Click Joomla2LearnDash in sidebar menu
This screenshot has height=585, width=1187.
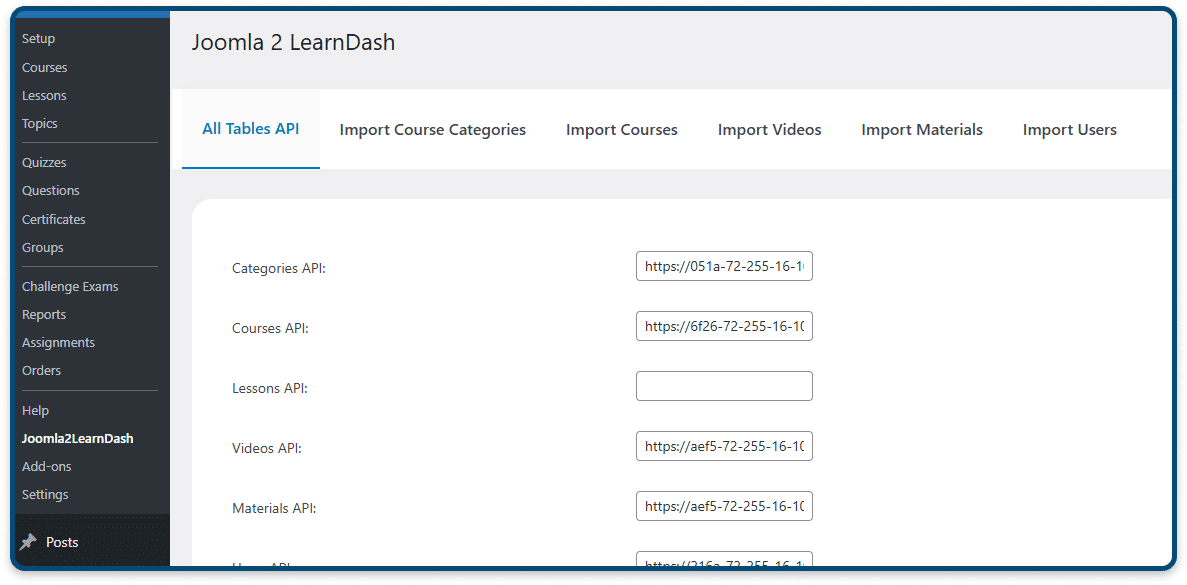77,438
